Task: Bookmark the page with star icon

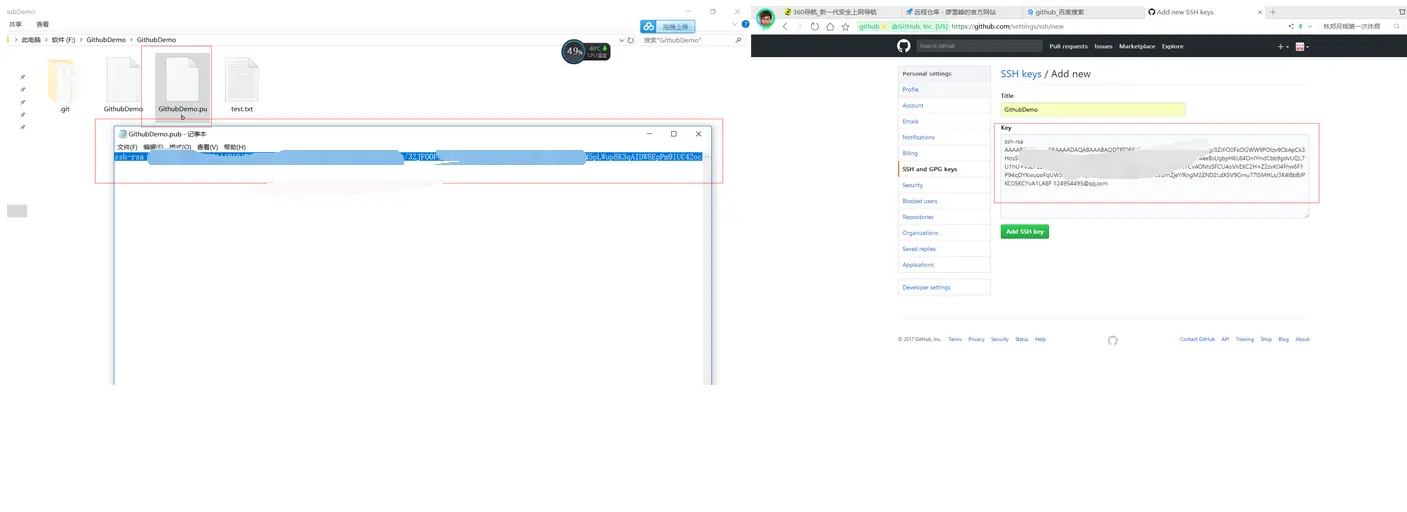Action: coord(846,27)
